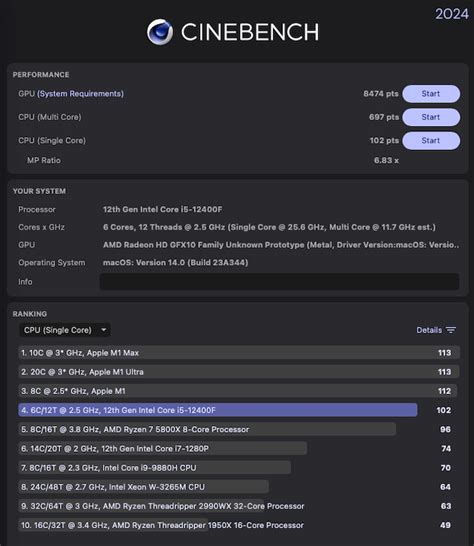The image size is (474, 546).
Task: Select the Apple M1 Max ranking entry
Action: (x=239, y=353)
